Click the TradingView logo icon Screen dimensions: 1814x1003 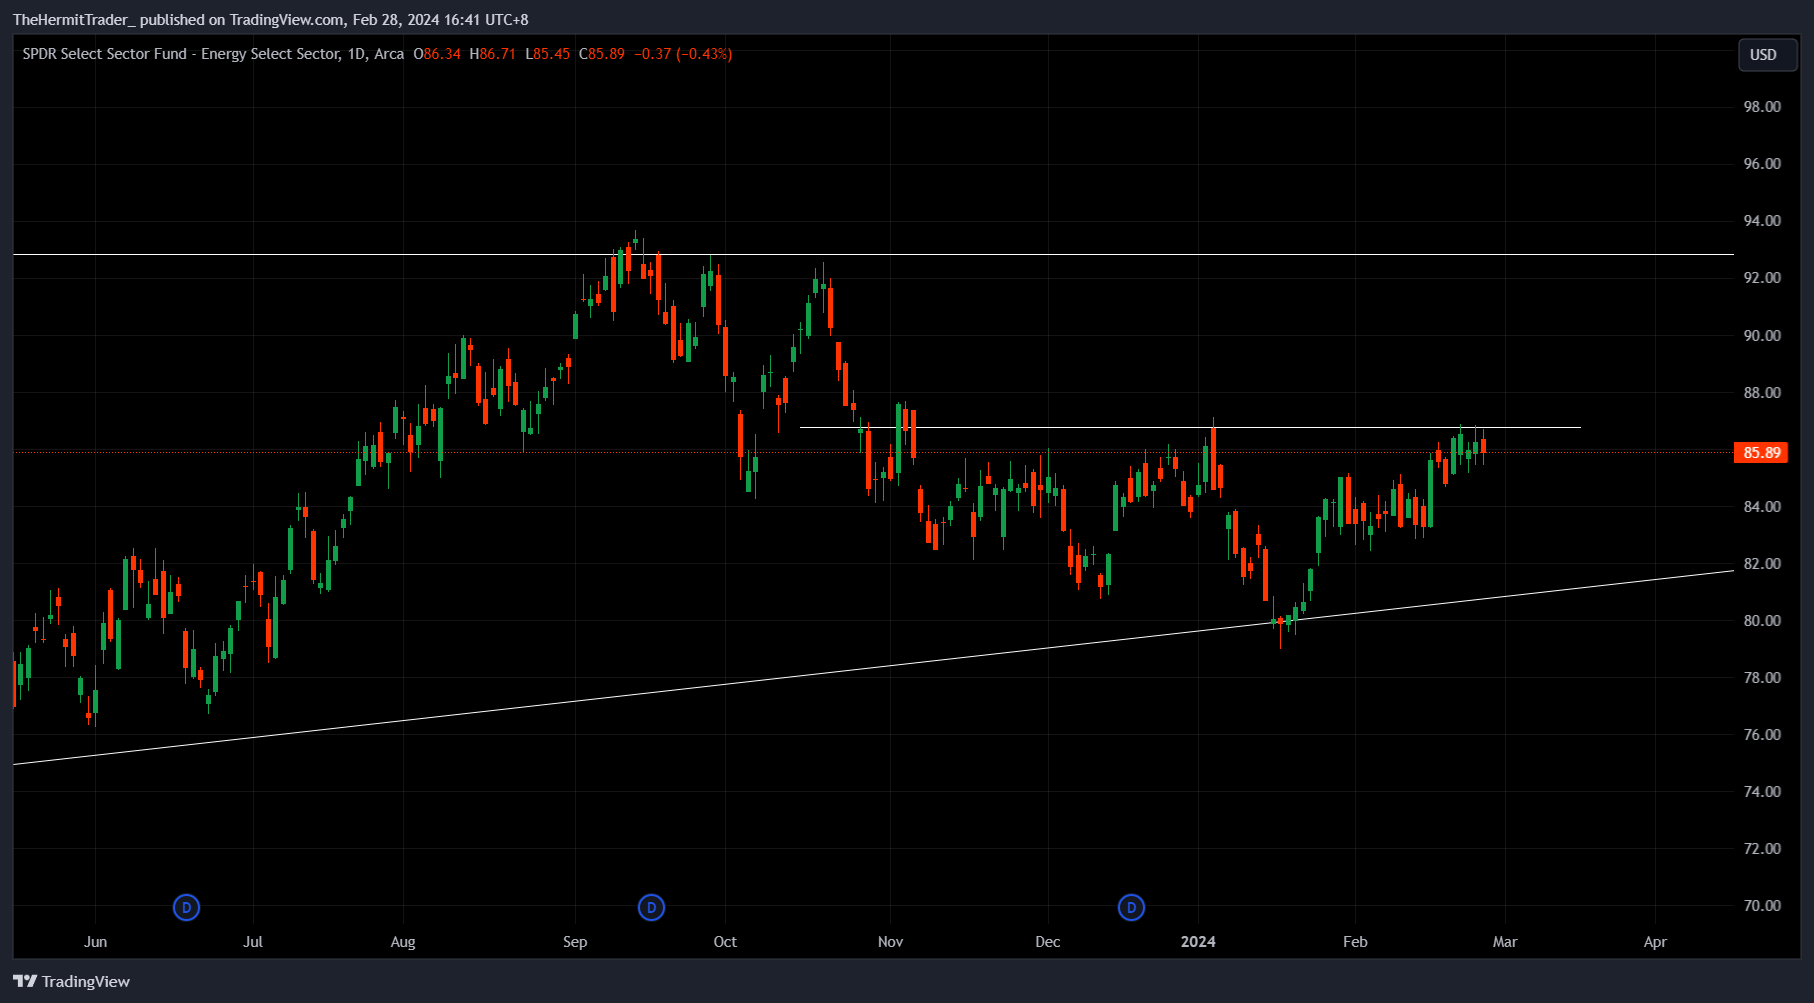(25, 982)
